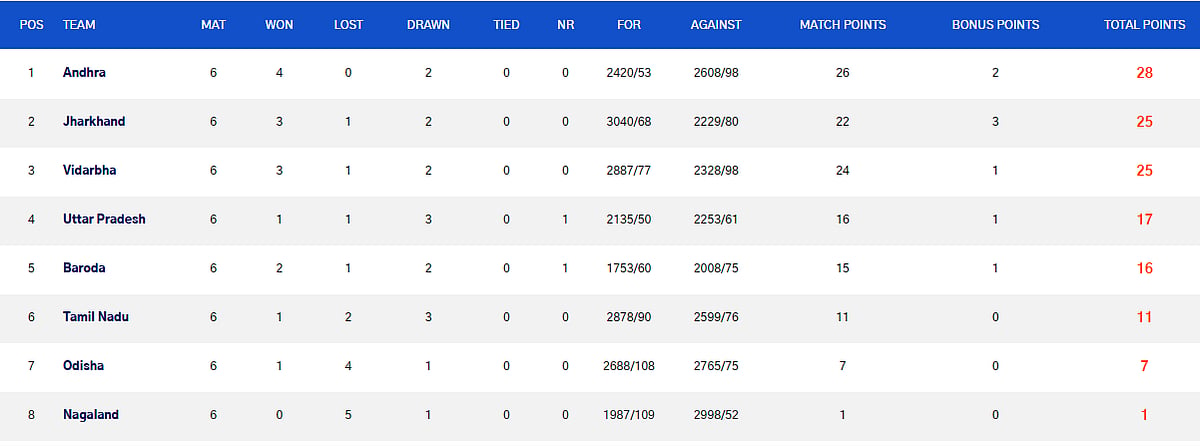1200x447 pixels.
Task: Click Tamil Nadu's FOR value 2878/90
Action: (628, 317)
